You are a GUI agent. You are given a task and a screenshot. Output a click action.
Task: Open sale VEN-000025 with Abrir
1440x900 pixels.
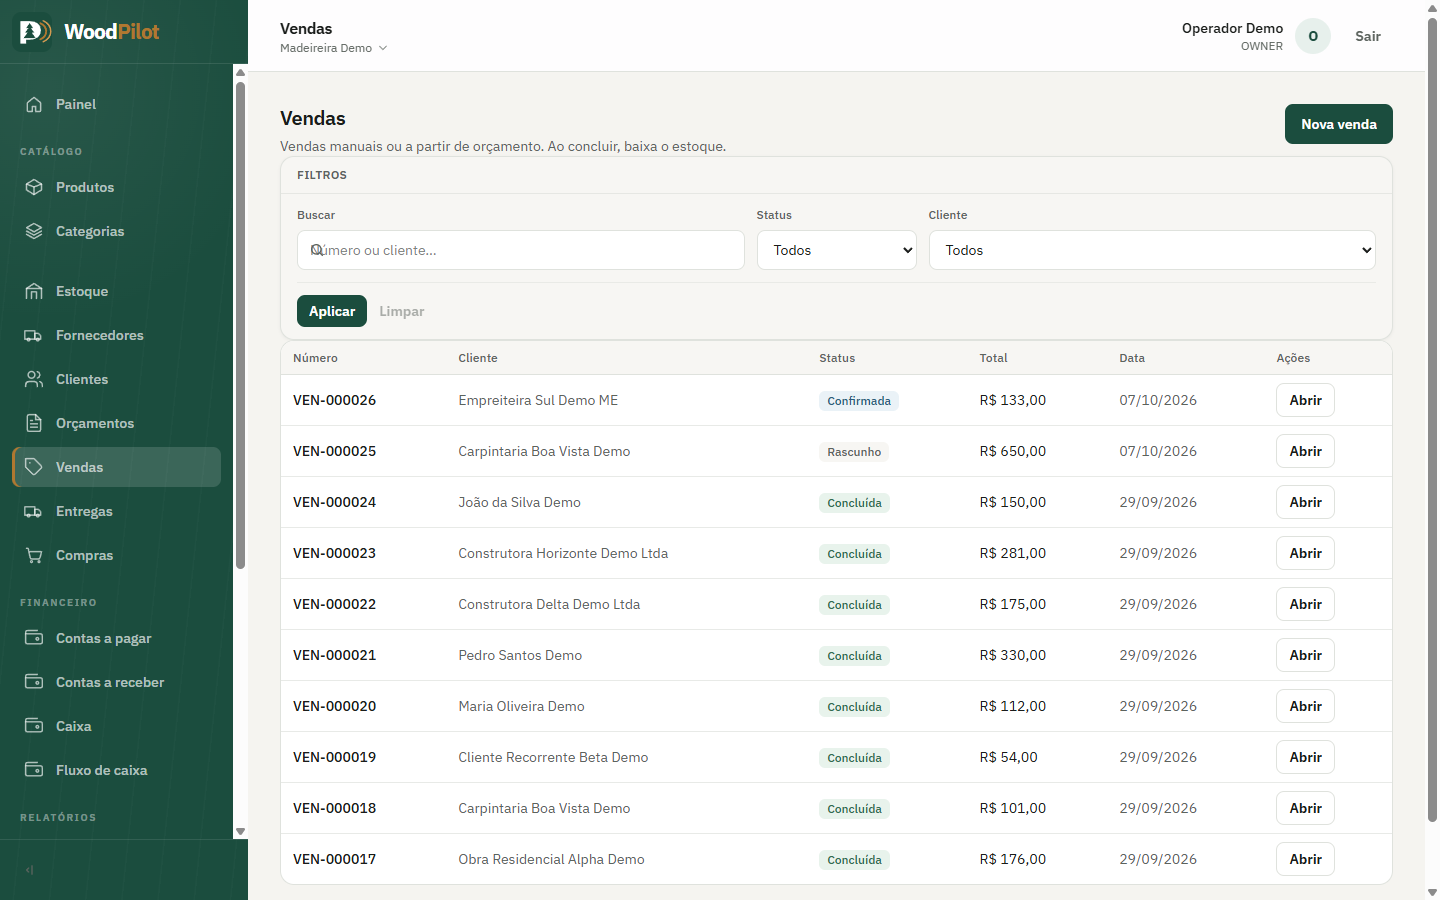point(1305,451)
